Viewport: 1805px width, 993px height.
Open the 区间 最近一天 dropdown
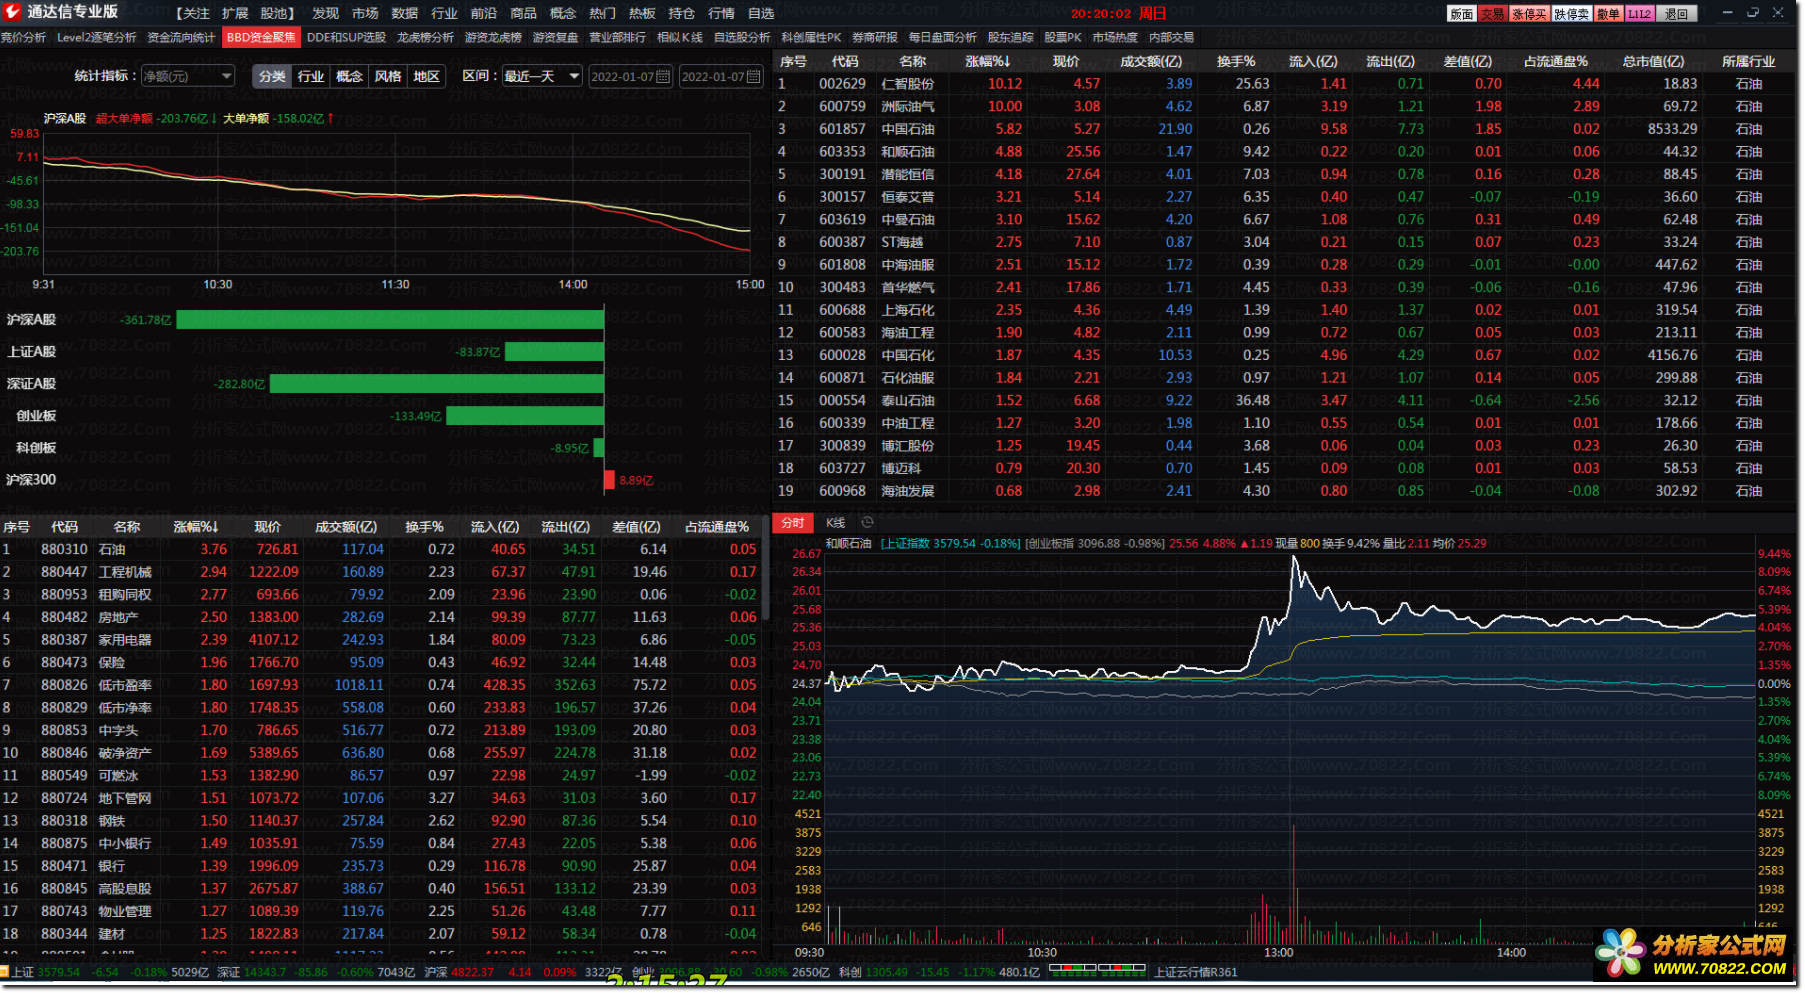(x=541, y=77)
